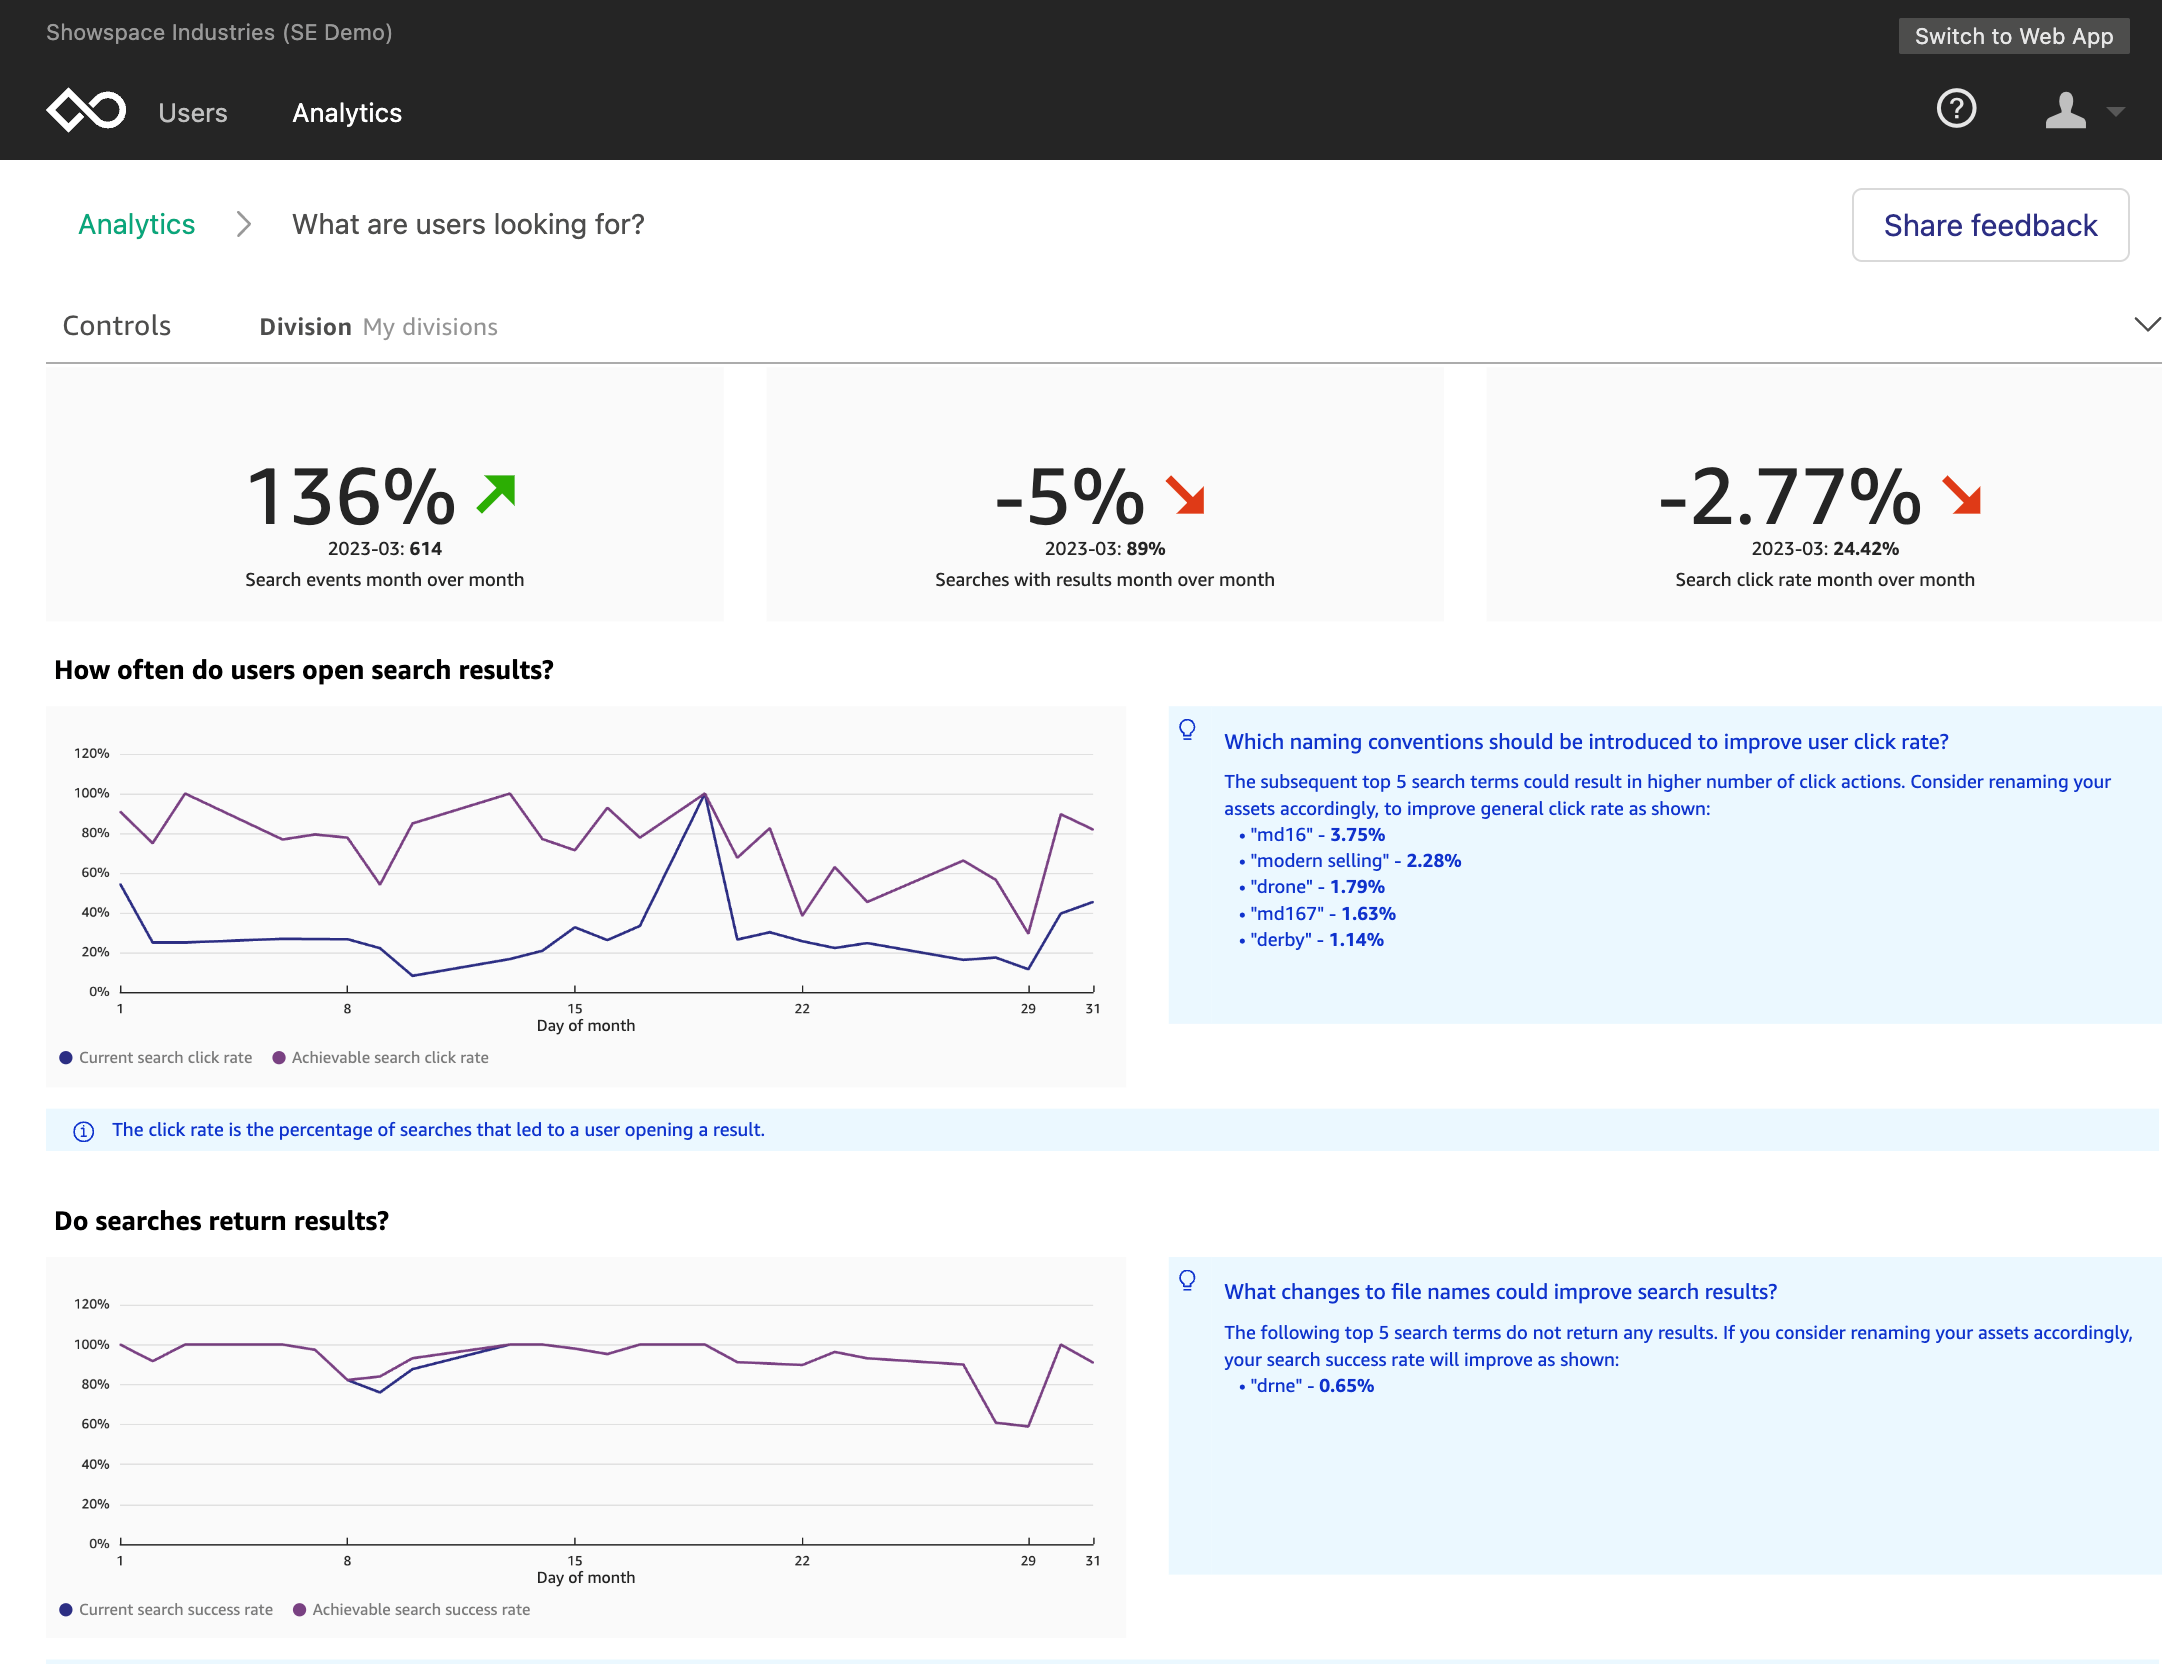Switch to the Users navigation tab
This screenshot has height=1664, width=2162.
click(x=193, y=112)
